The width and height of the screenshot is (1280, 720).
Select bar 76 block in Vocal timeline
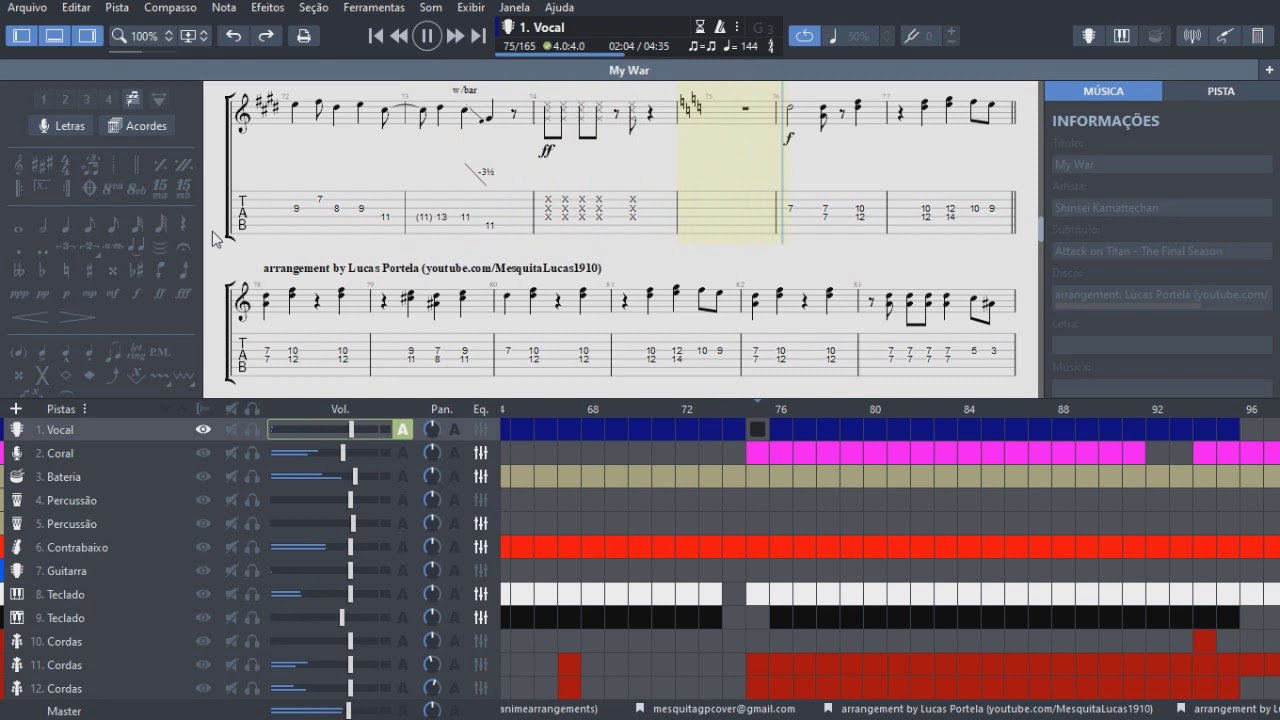(781, 430)
